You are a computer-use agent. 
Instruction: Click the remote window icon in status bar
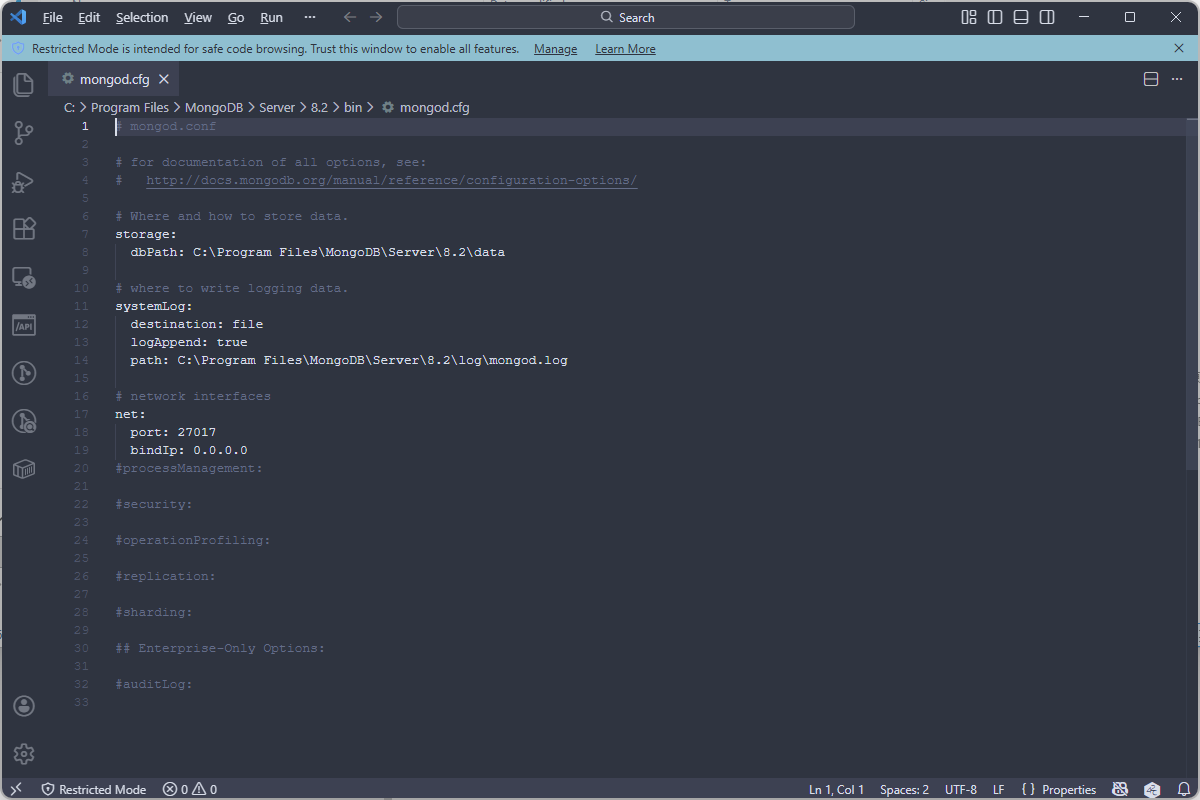(16, 789)
